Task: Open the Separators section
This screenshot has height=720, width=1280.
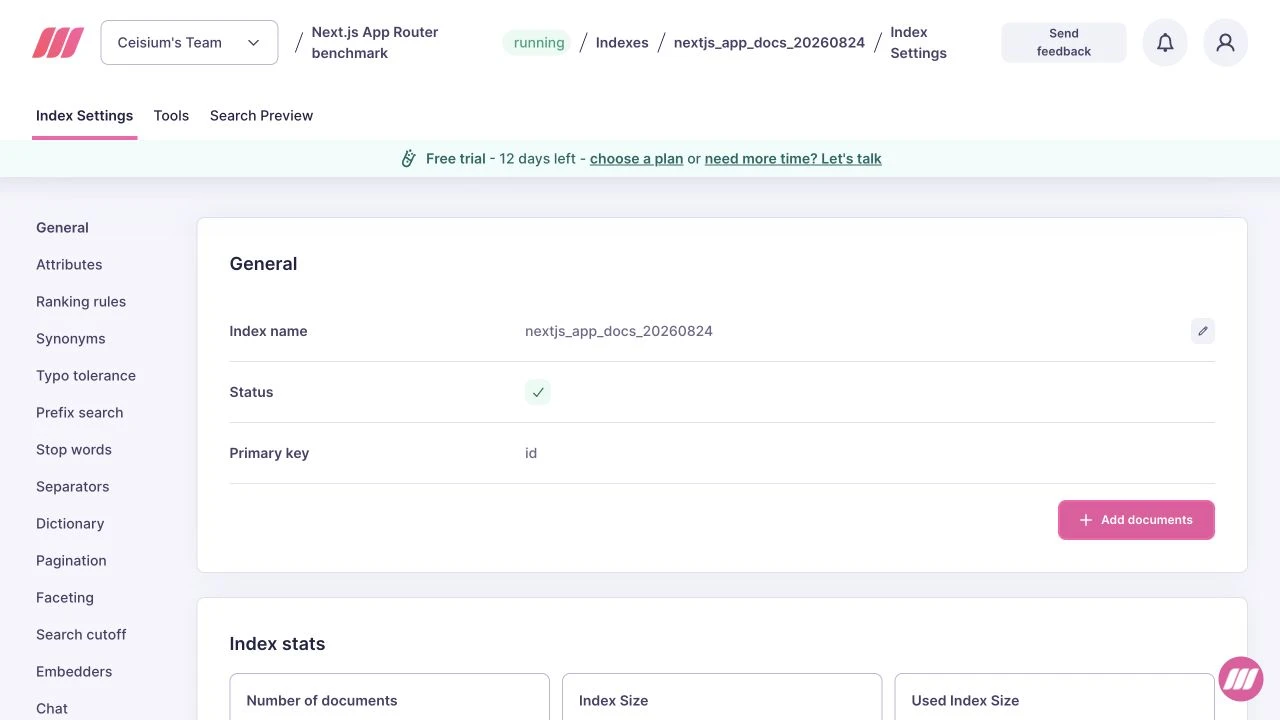Action: click(72, 486)
